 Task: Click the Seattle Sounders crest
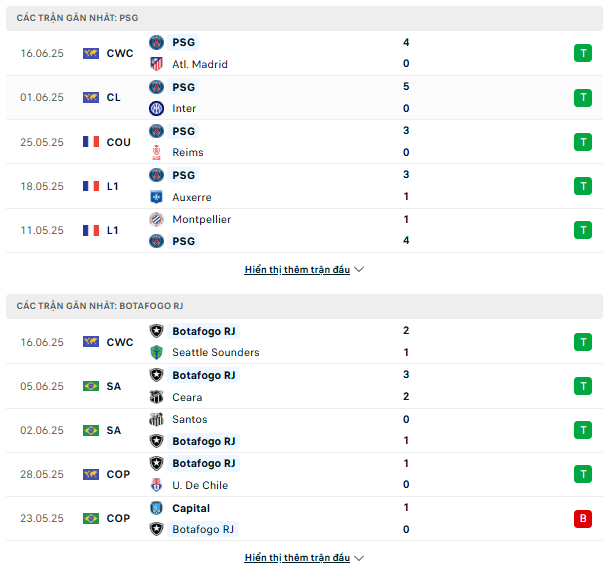point(156,352)
